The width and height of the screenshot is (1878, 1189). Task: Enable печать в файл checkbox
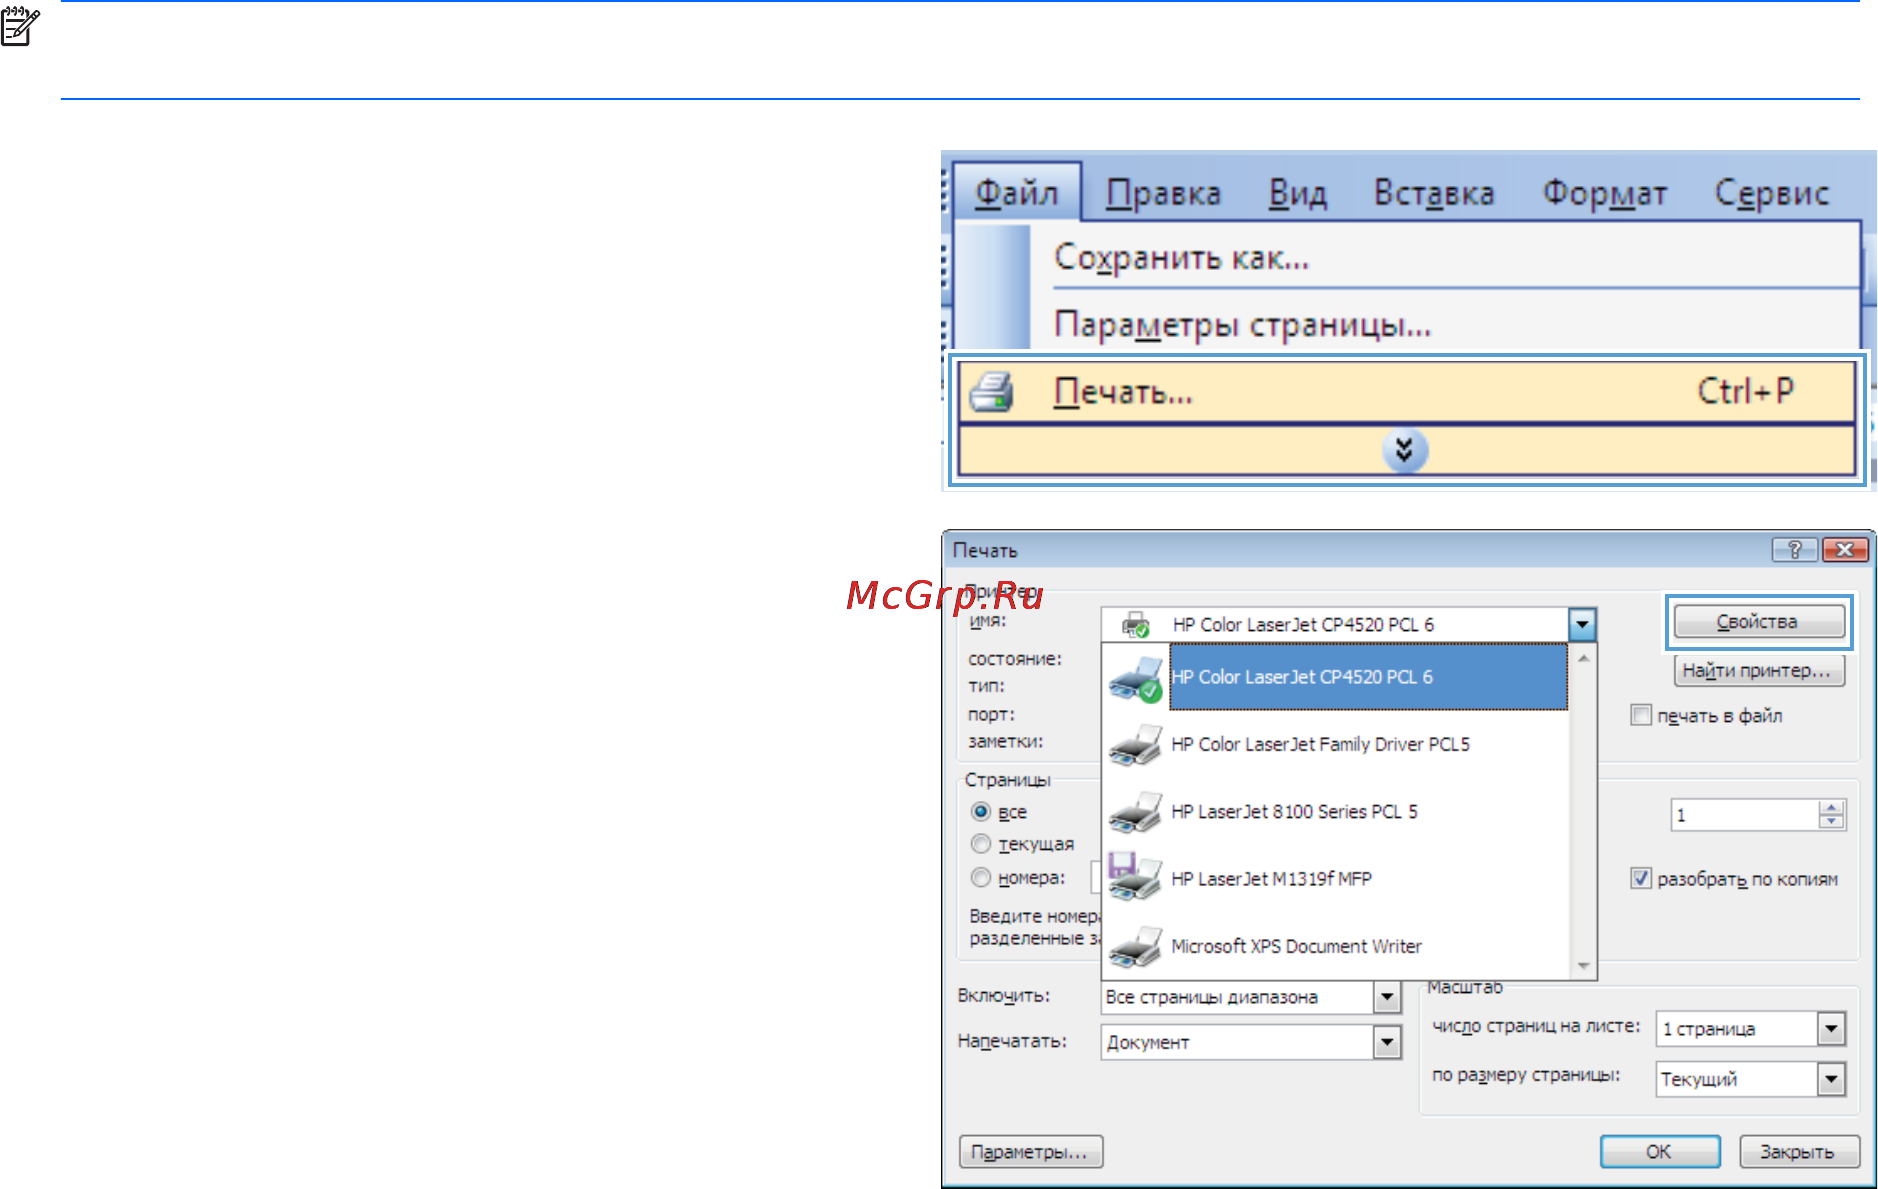tap(1640, 715)
